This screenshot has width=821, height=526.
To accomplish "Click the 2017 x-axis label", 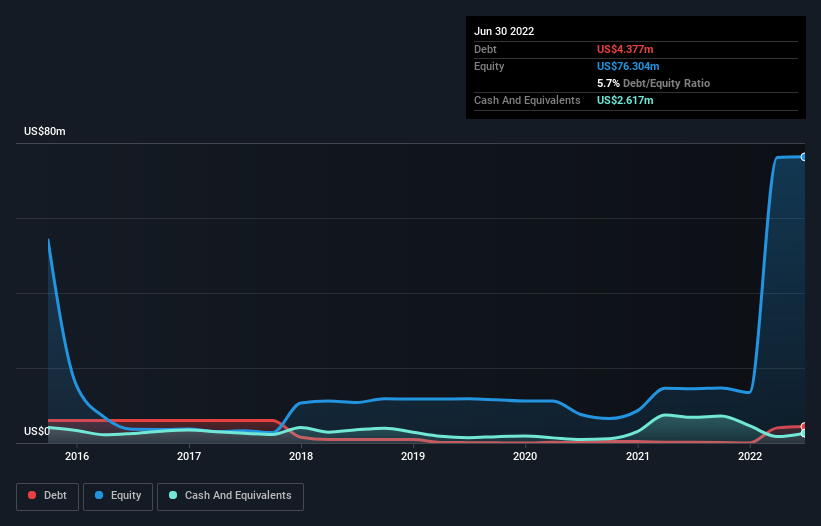I will pyautogui.click(x=189, y=456).
